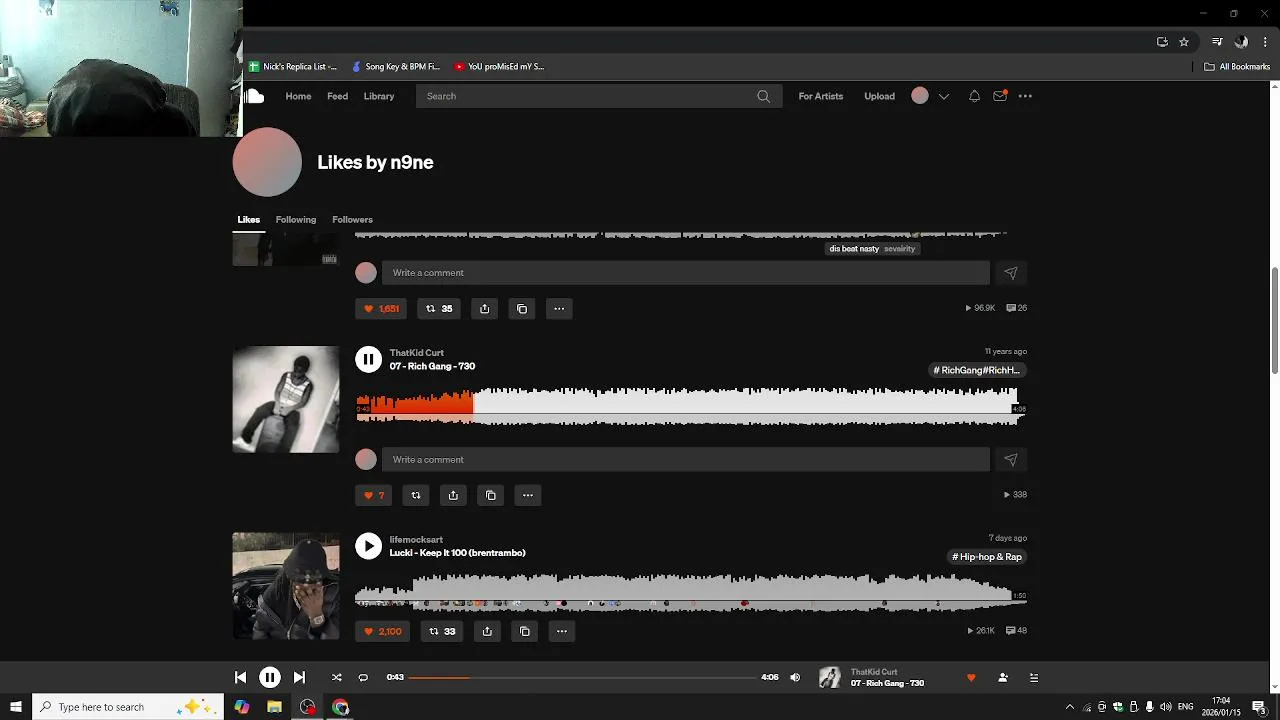
Task: Click the Upload link
Action: coord(880,96)
